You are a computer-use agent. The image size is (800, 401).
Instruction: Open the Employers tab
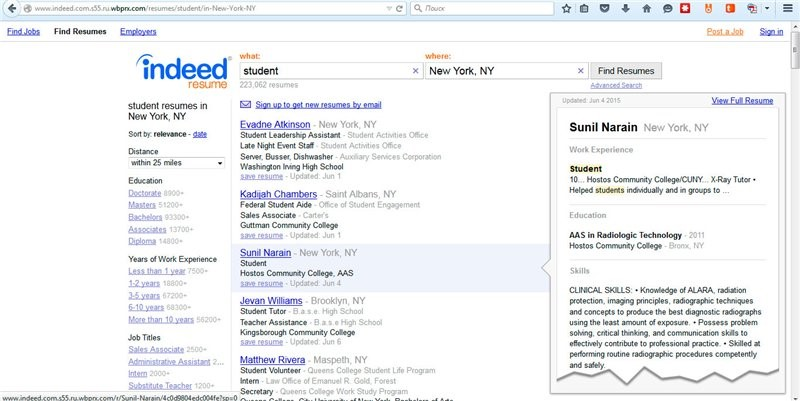click(138, 32)
